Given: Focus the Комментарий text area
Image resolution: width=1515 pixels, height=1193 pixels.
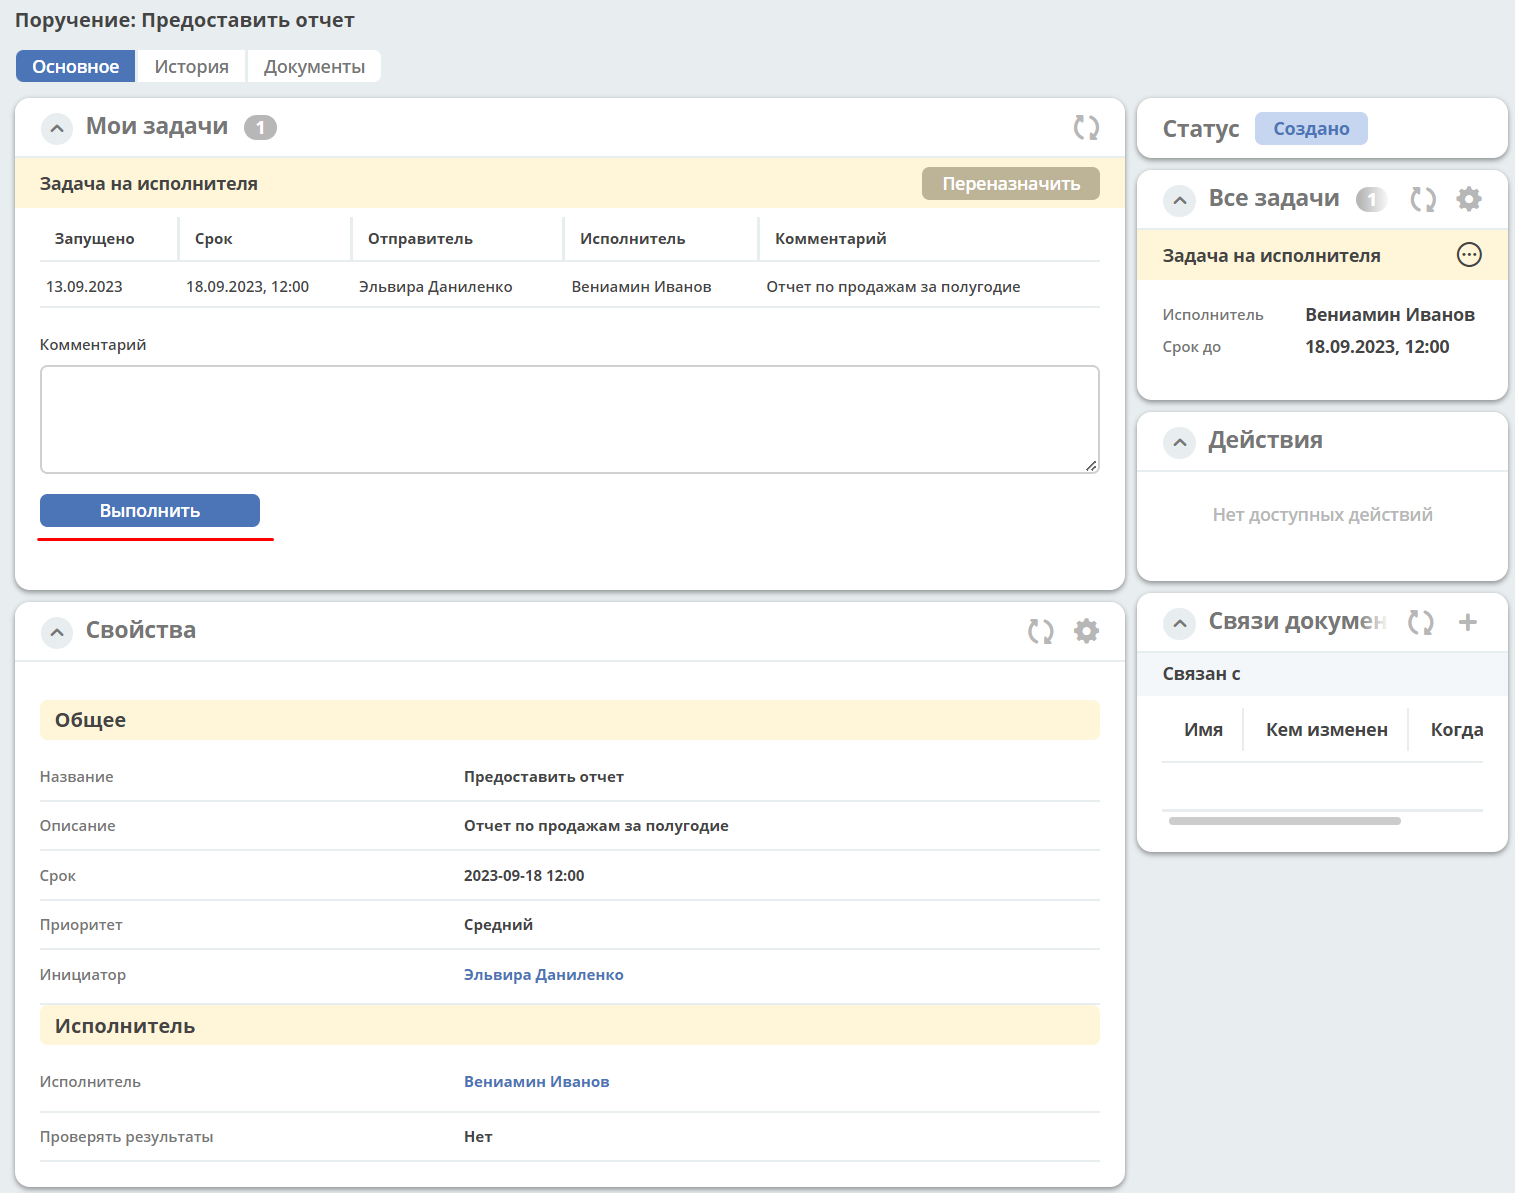Looking at the screenshot, I should click(570, 419).
